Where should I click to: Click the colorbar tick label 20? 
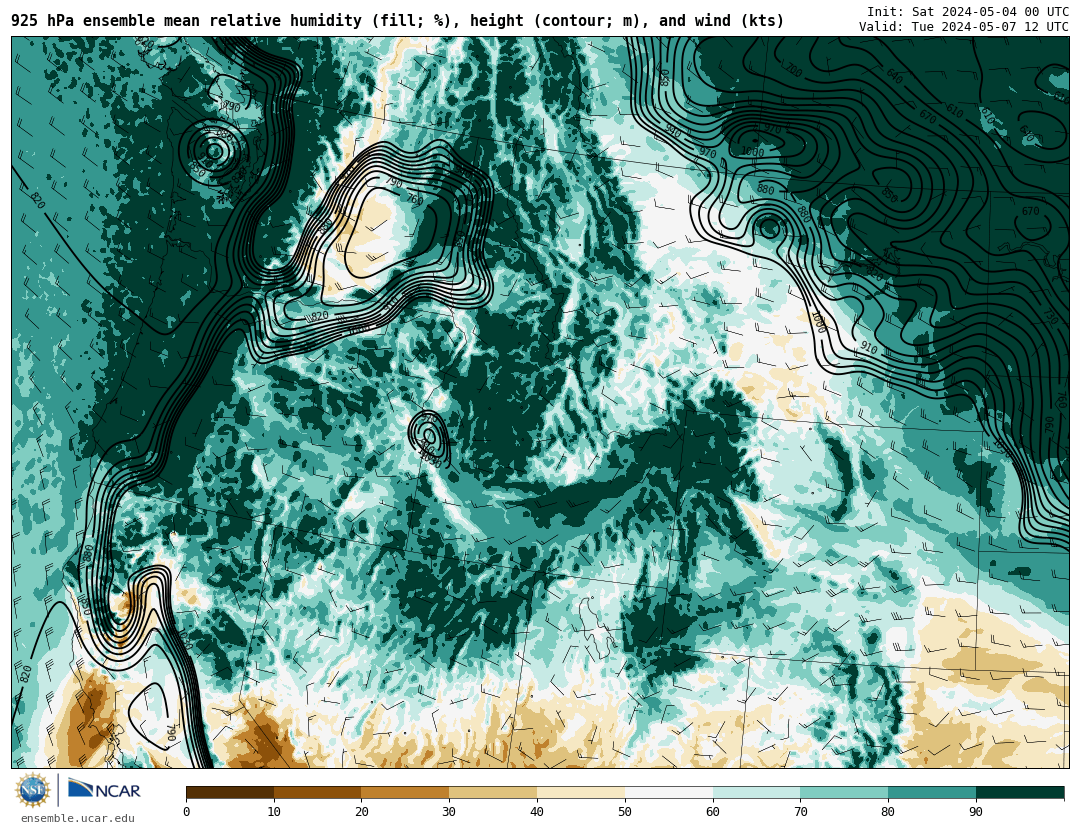pos(362,812)
